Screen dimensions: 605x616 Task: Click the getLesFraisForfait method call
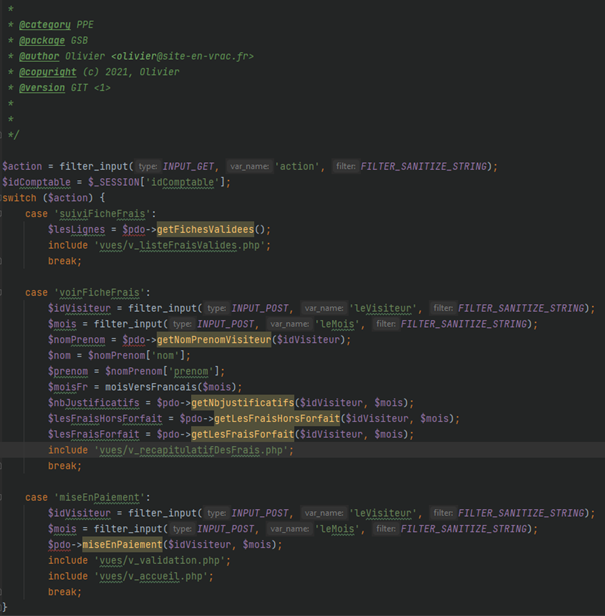click(x=242, y=435)
